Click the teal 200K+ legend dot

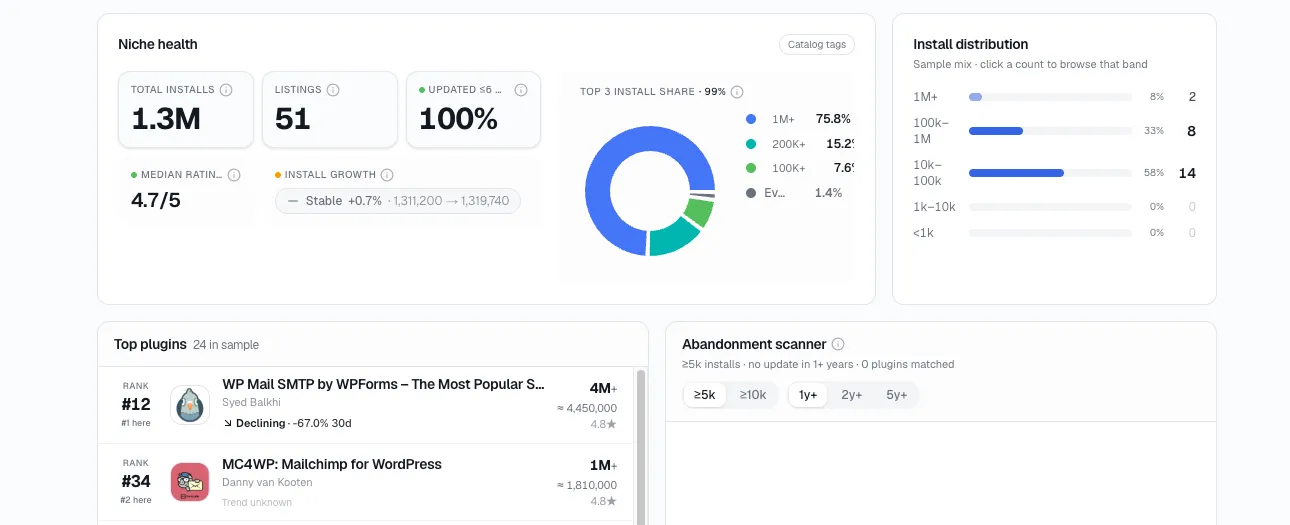coord(751,144)
